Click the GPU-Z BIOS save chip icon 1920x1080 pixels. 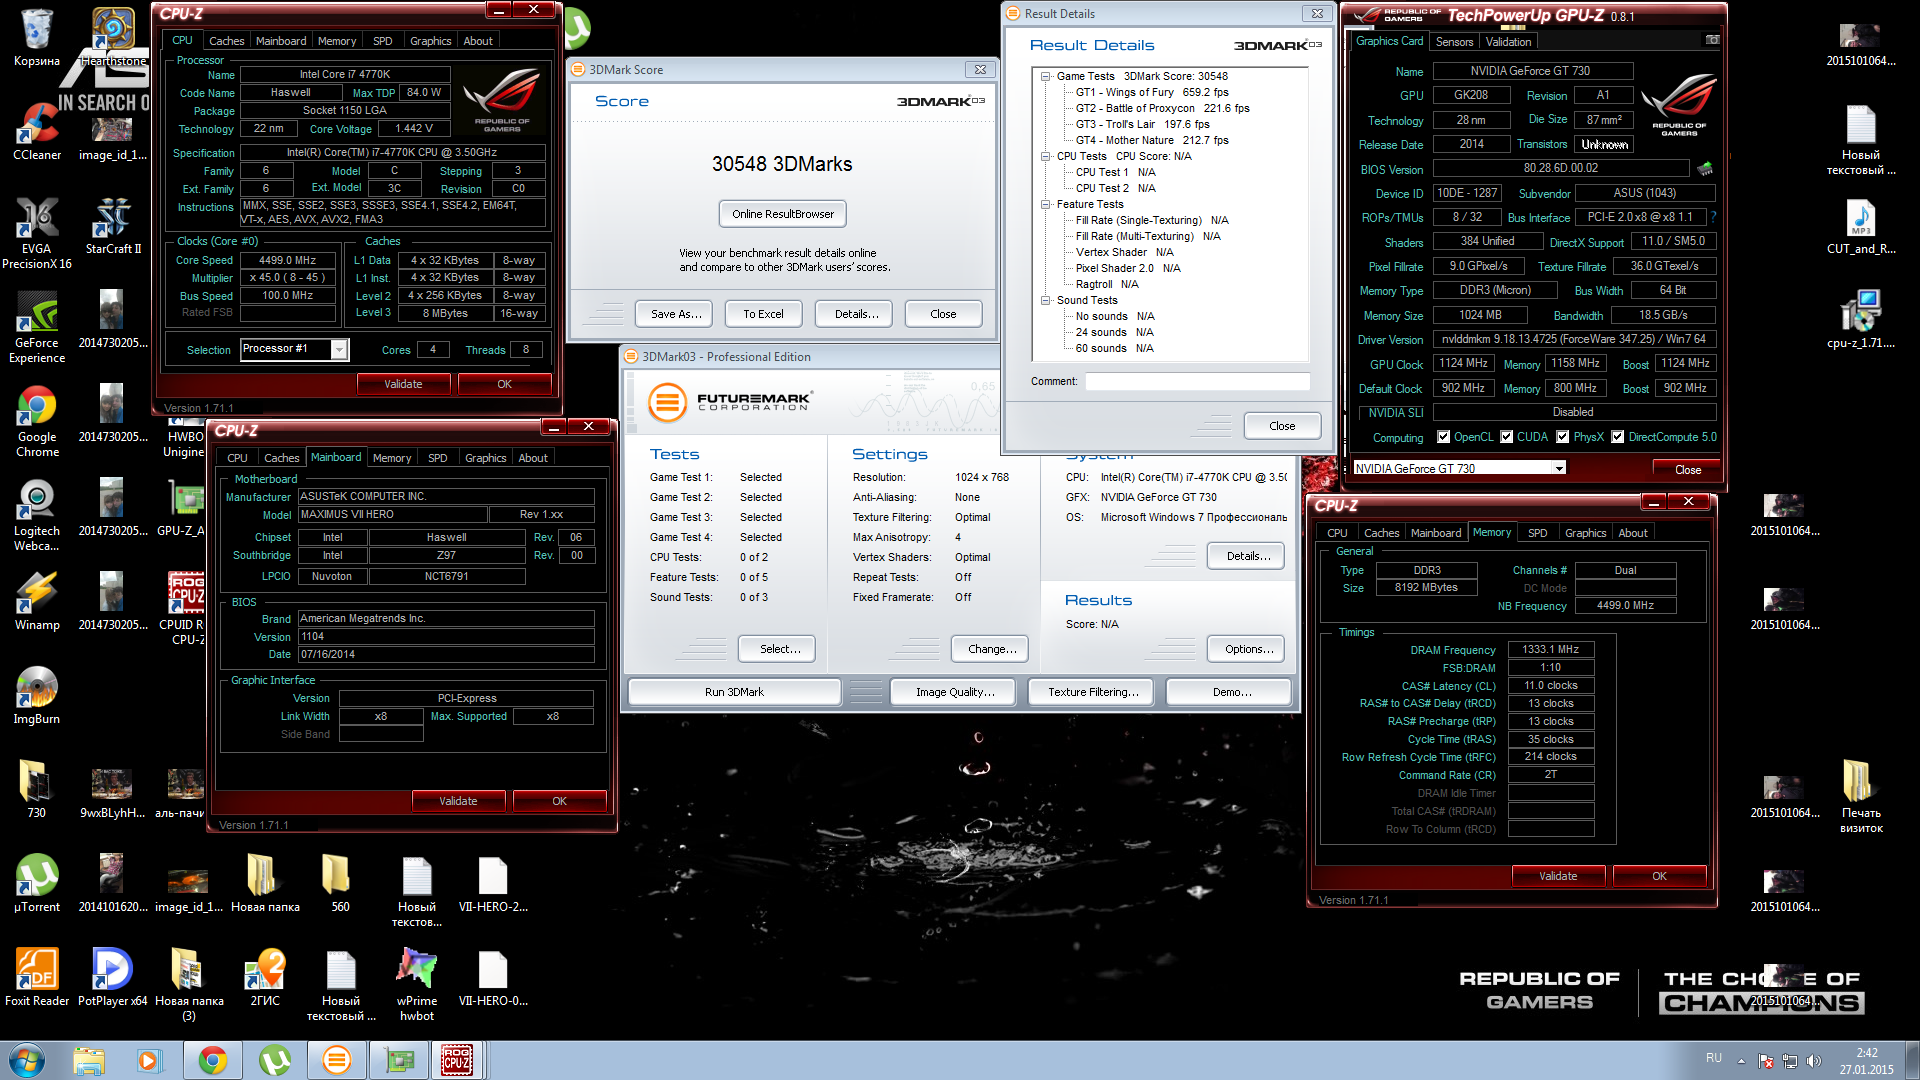1705,168
